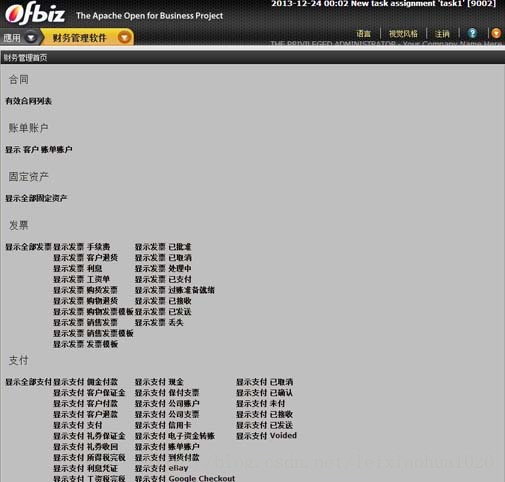Click 显示支付 客户保证金
The image size is (505, 482).
(89, 393)
